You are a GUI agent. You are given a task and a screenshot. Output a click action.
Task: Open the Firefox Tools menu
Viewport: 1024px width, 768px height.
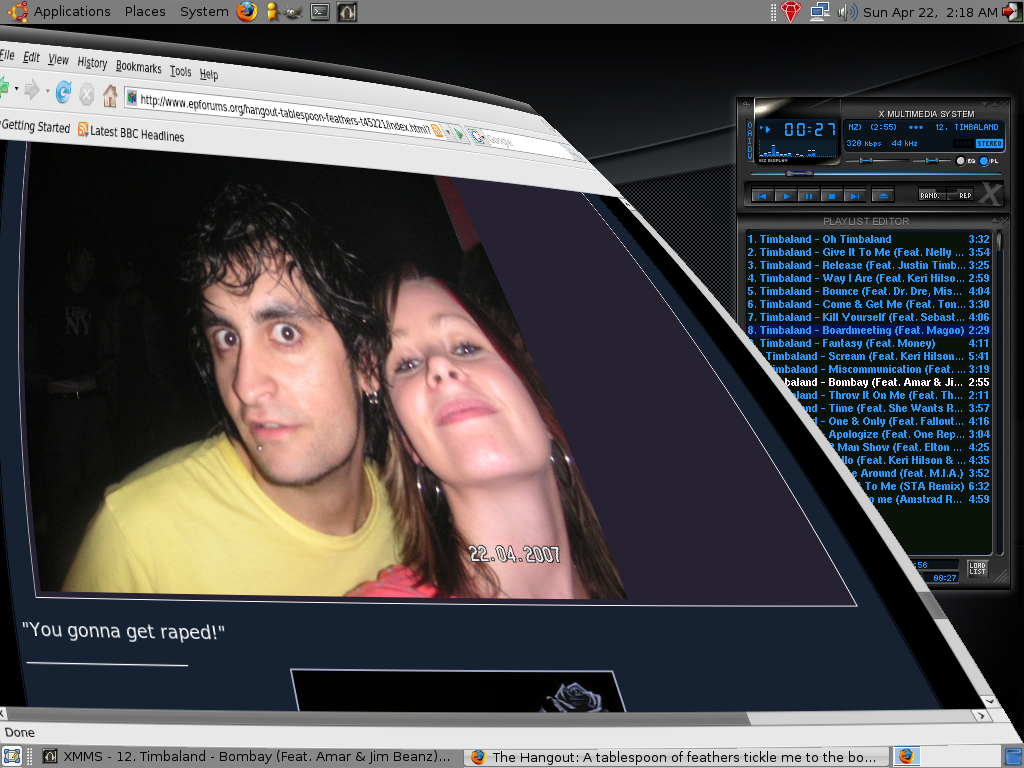(180, 71)
